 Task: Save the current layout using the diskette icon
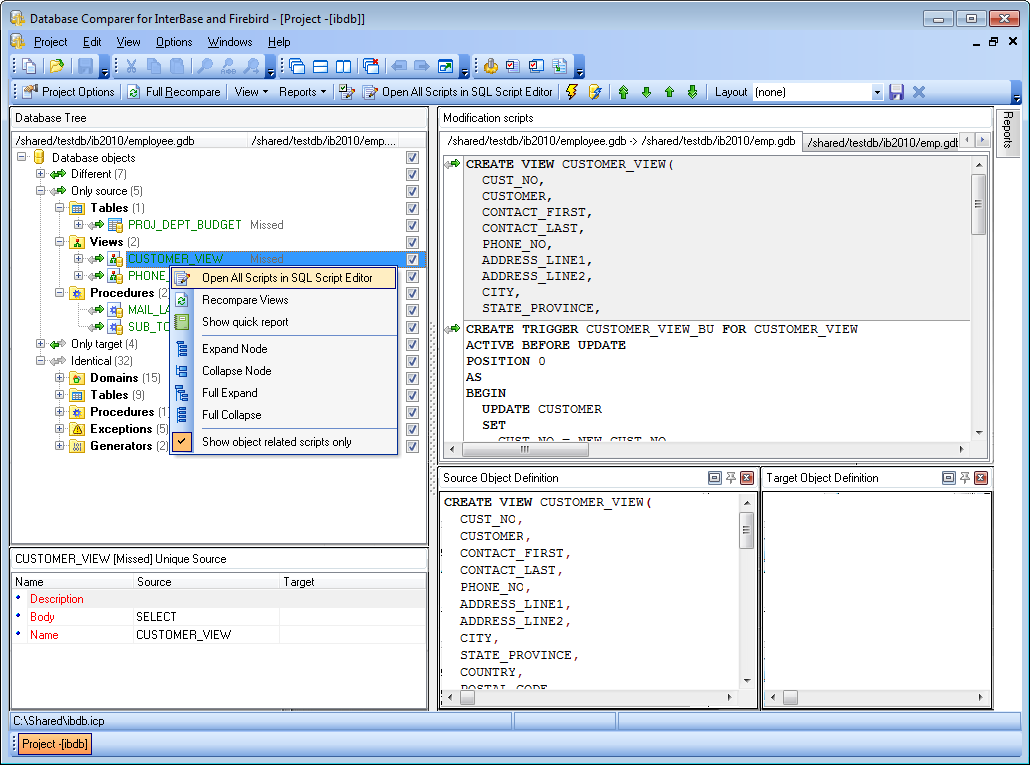coord(896,91)
